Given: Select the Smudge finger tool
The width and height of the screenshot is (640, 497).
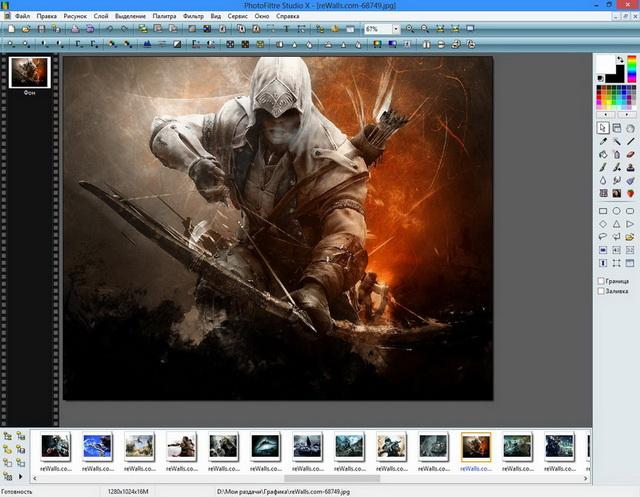Looking at the screenshot, I should (x=617, y=180).
